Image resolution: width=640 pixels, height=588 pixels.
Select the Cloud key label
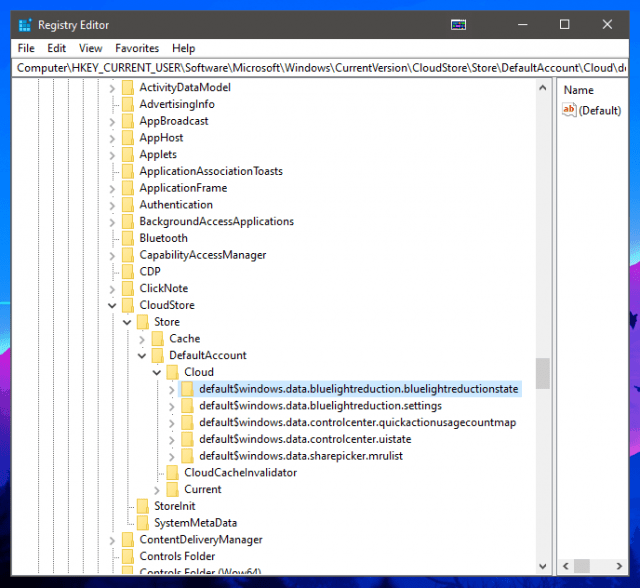(x=199, y=372)
